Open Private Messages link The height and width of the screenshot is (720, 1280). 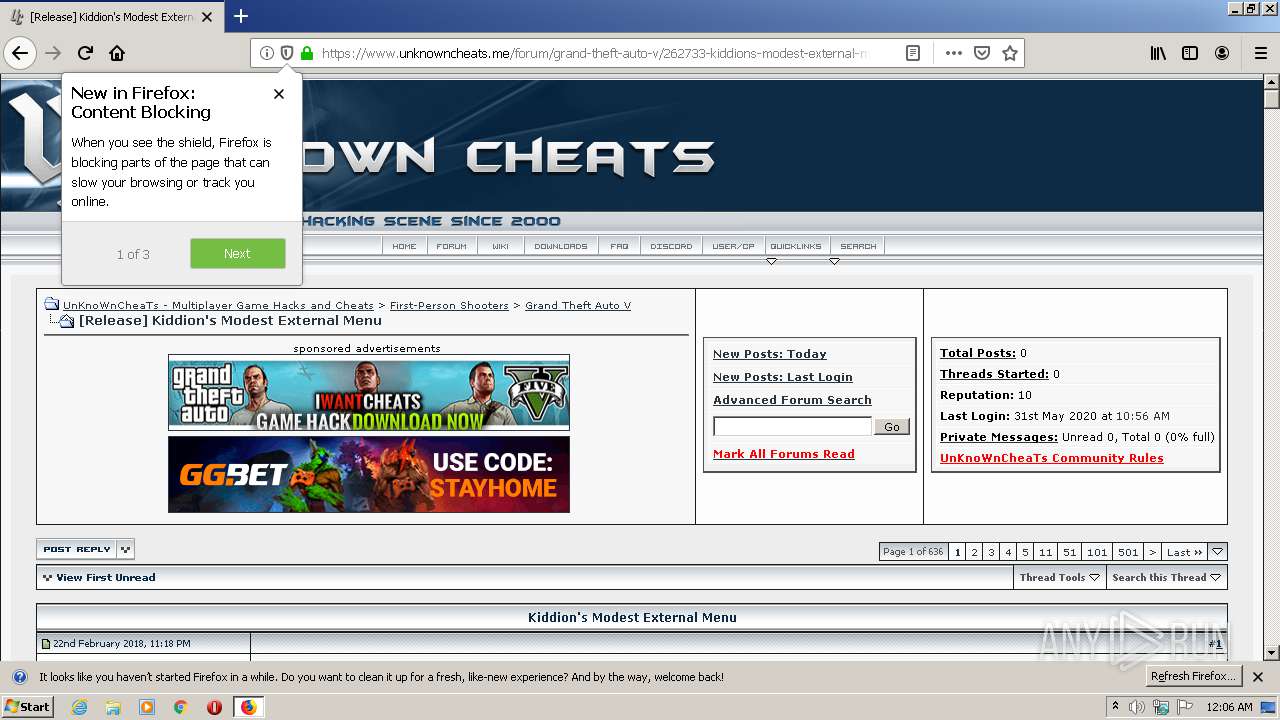click(x=999, y=437)
